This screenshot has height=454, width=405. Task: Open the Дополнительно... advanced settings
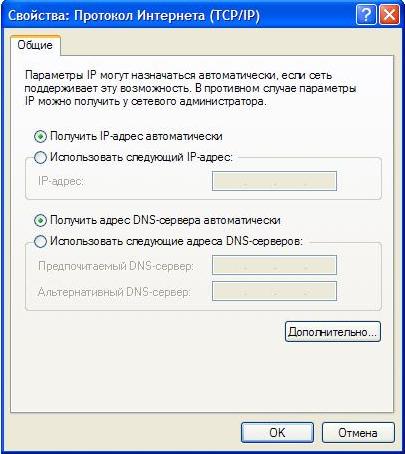(333, 332)
